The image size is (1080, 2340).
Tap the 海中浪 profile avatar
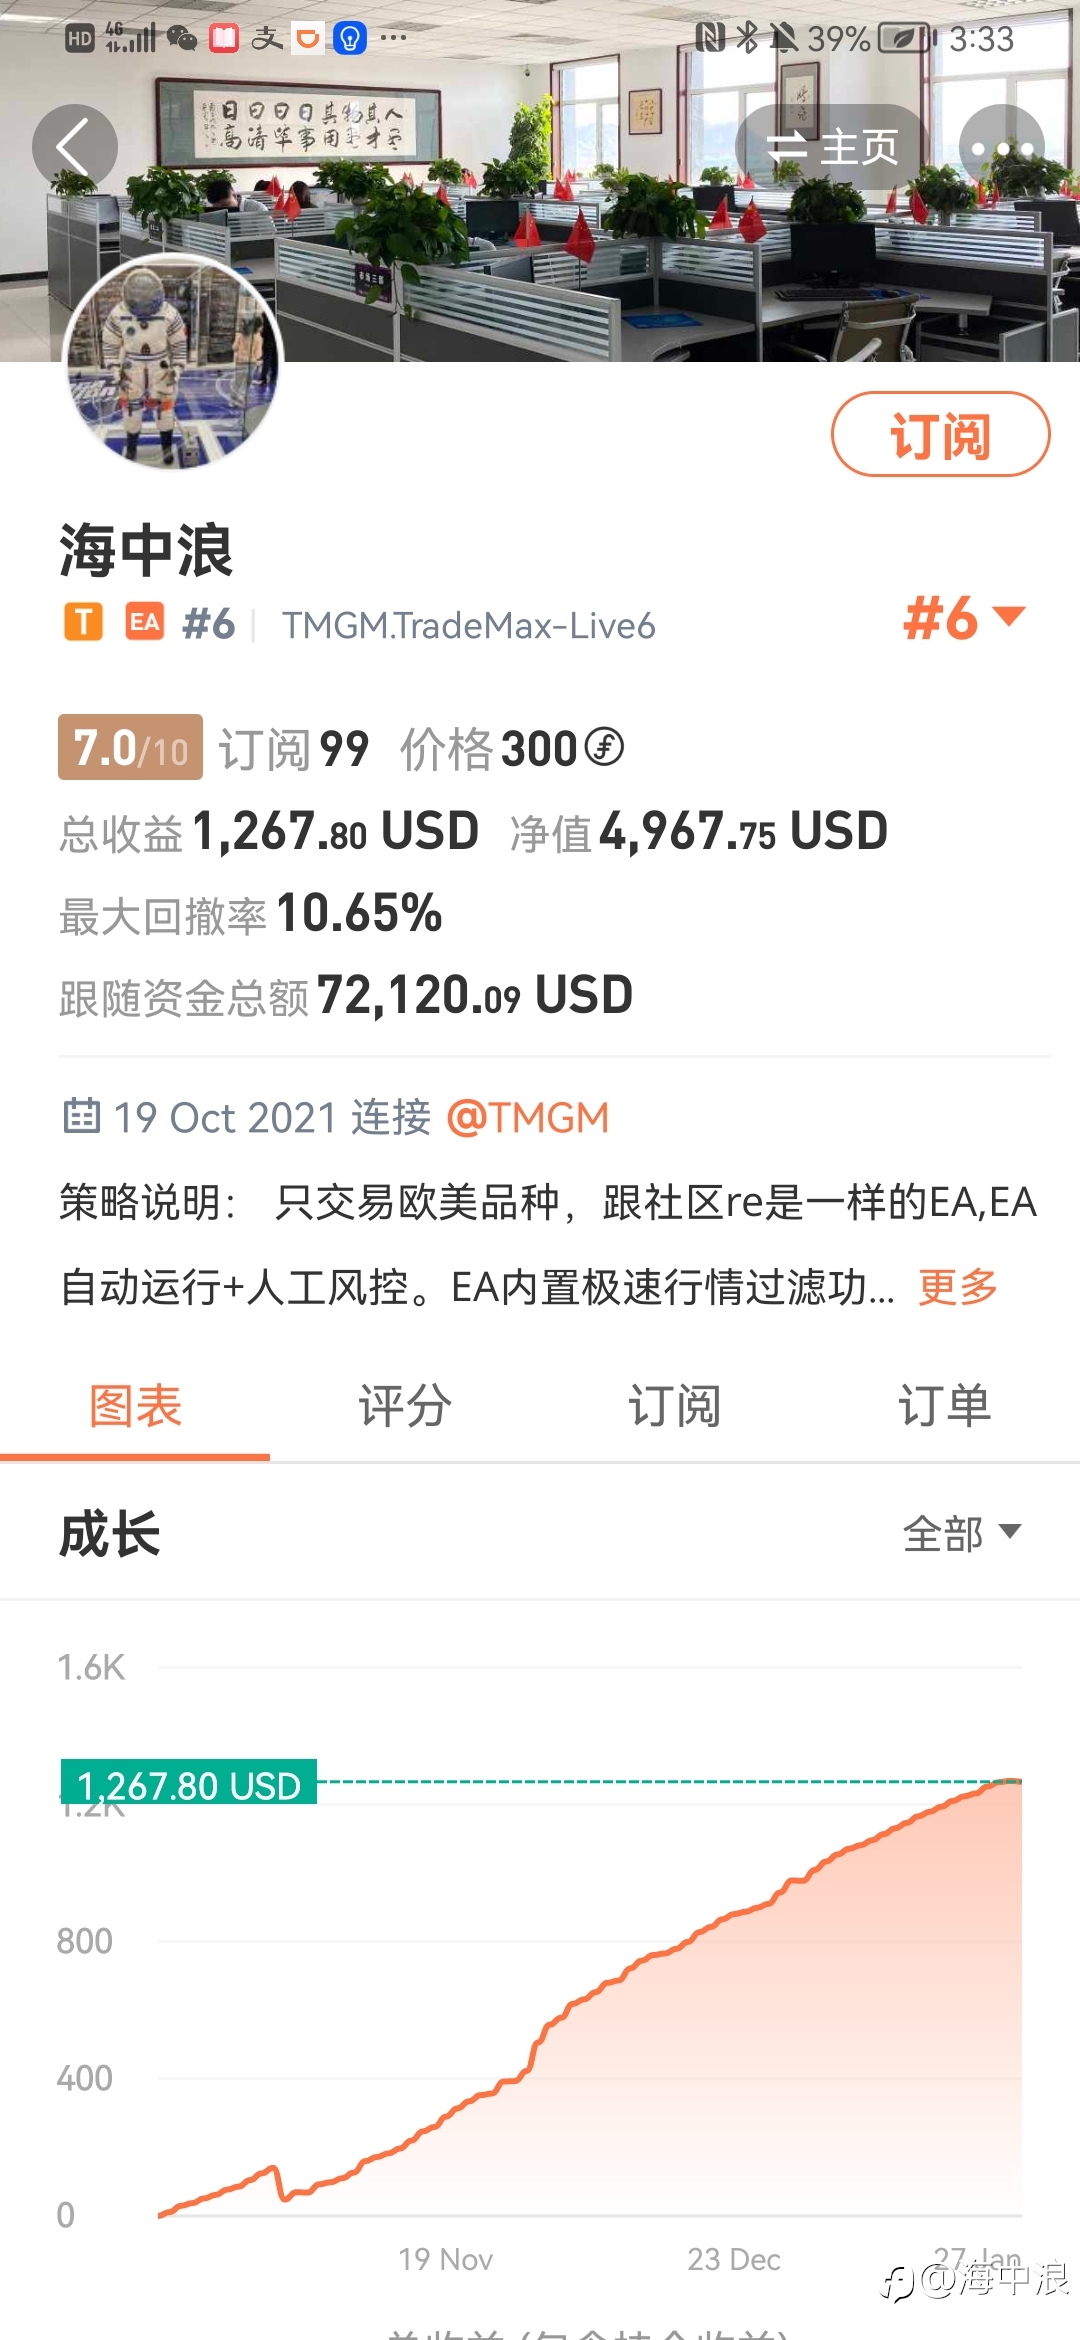tap(173, 361)
